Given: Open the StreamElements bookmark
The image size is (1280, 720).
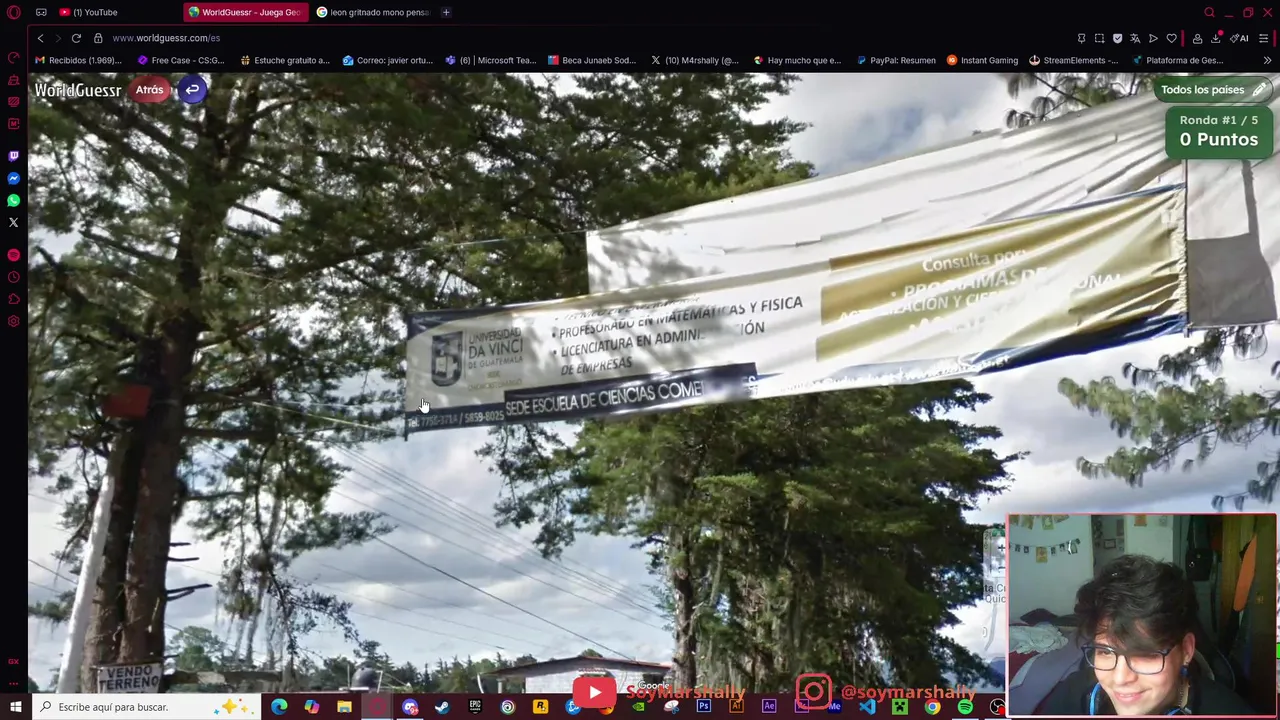Looking at the screenshot, I should click(1074, 60).
